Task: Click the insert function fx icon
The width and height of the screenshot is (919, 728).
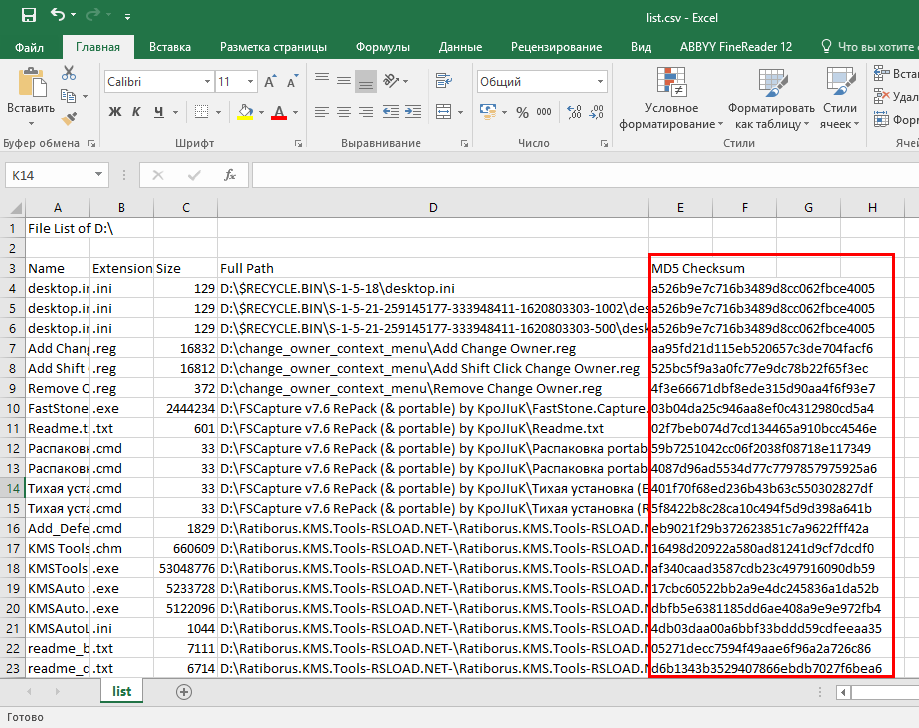Action: [230, 175]
